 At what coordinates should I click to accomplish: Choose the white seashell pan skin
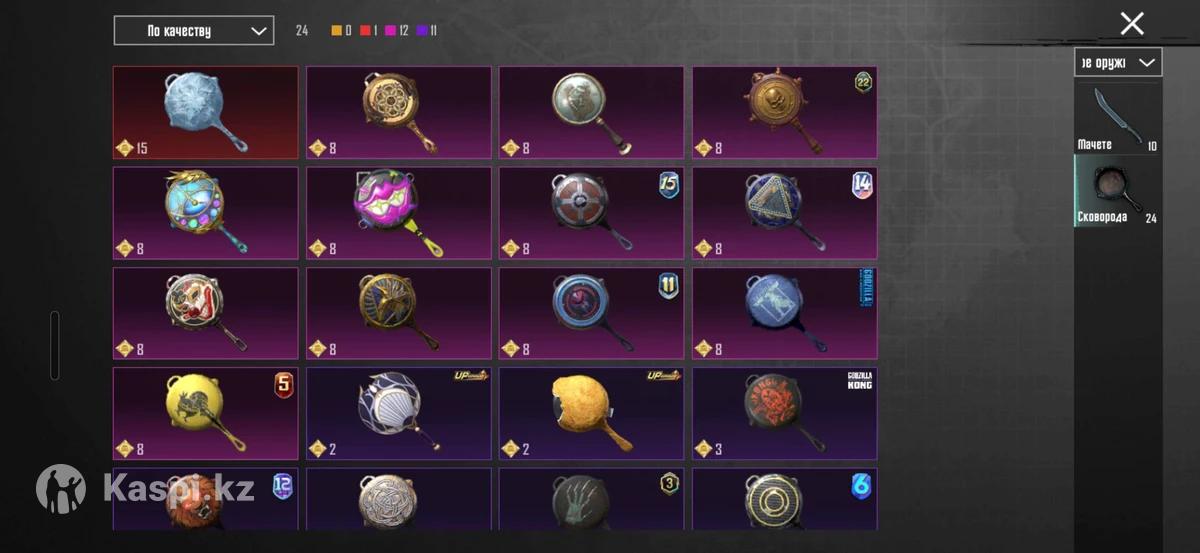coord(398,414)
